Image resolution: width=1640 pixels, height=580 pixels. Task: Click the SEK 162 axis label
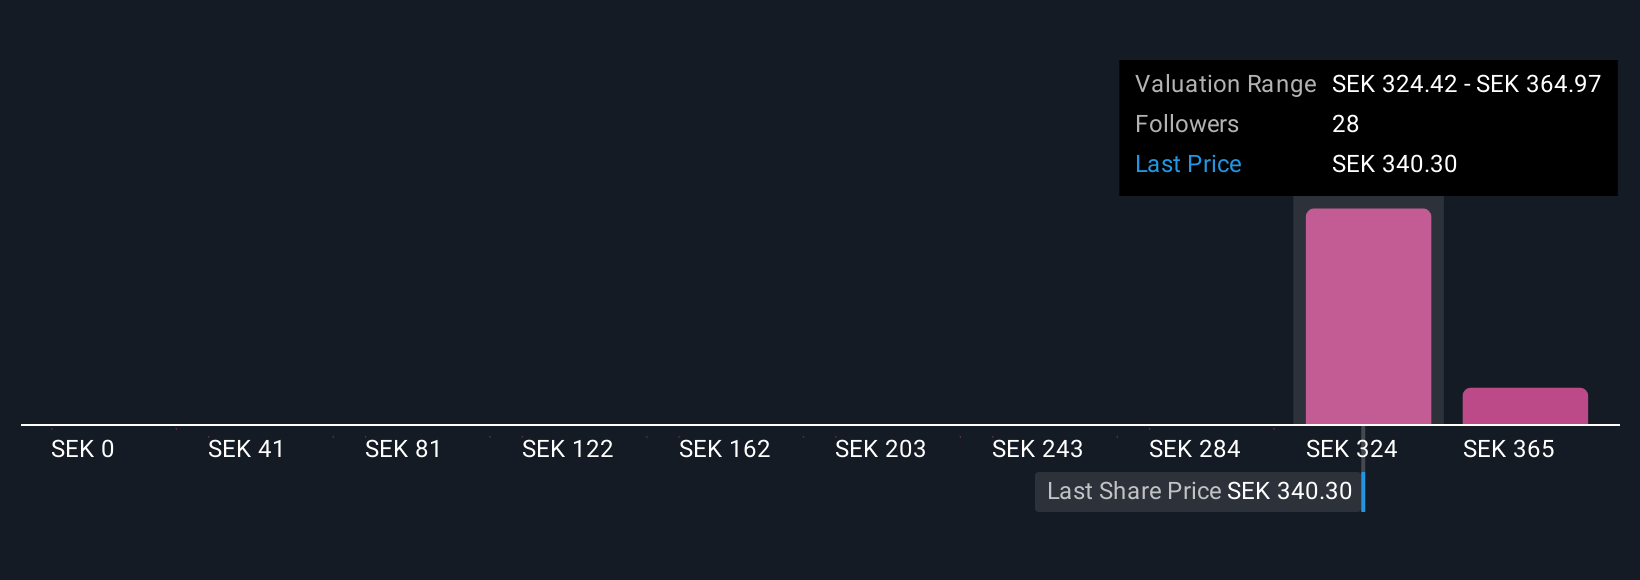(x=724, y=449)
